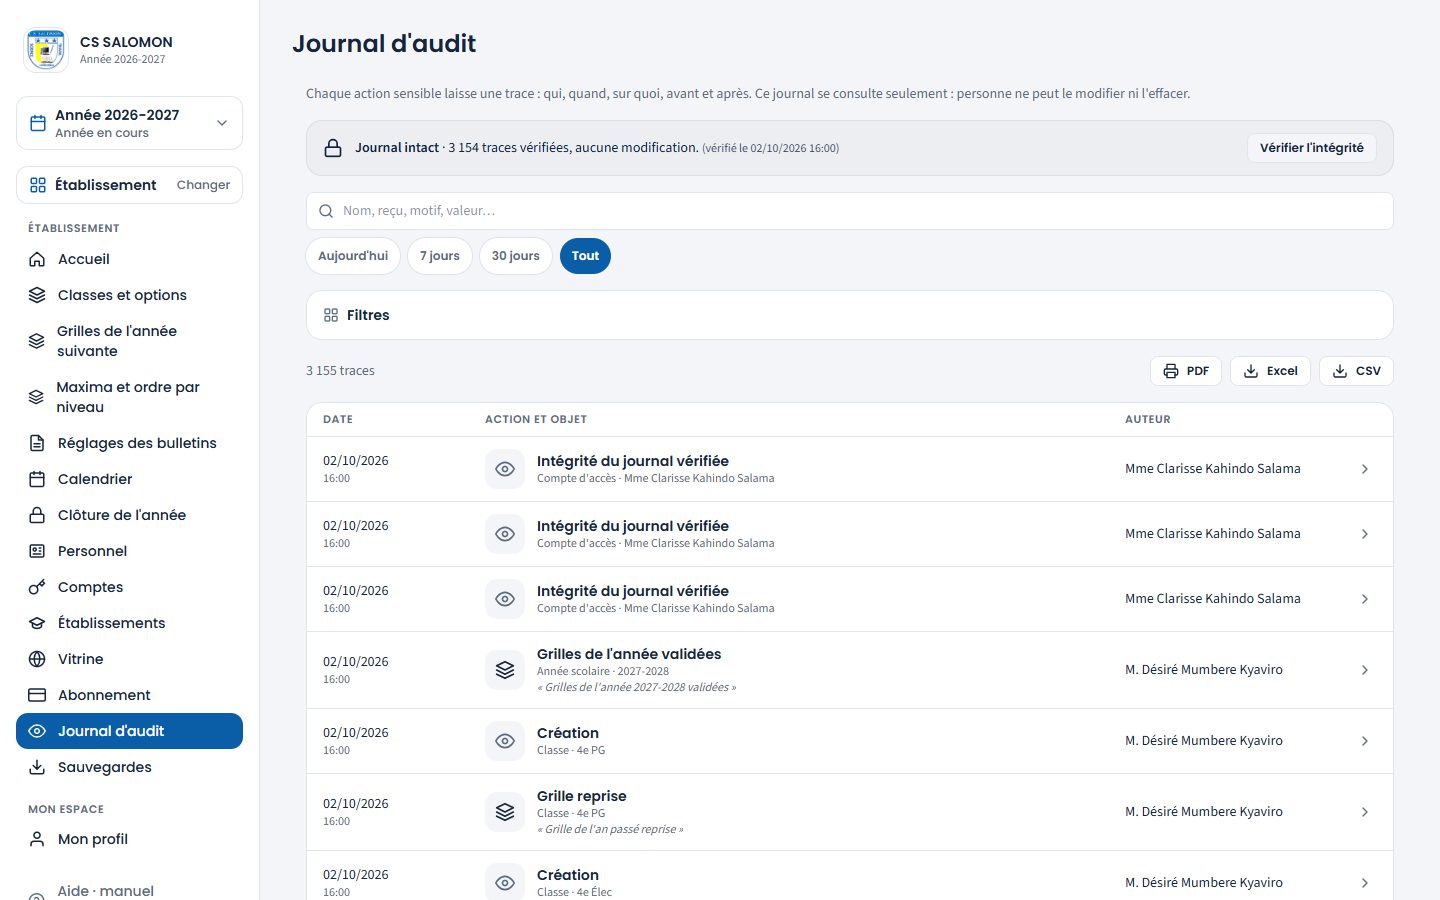The height and width of the screenshot is (900, 1440).
Task: Click the layers icon for Classes et options
Action: coord(37,295)
